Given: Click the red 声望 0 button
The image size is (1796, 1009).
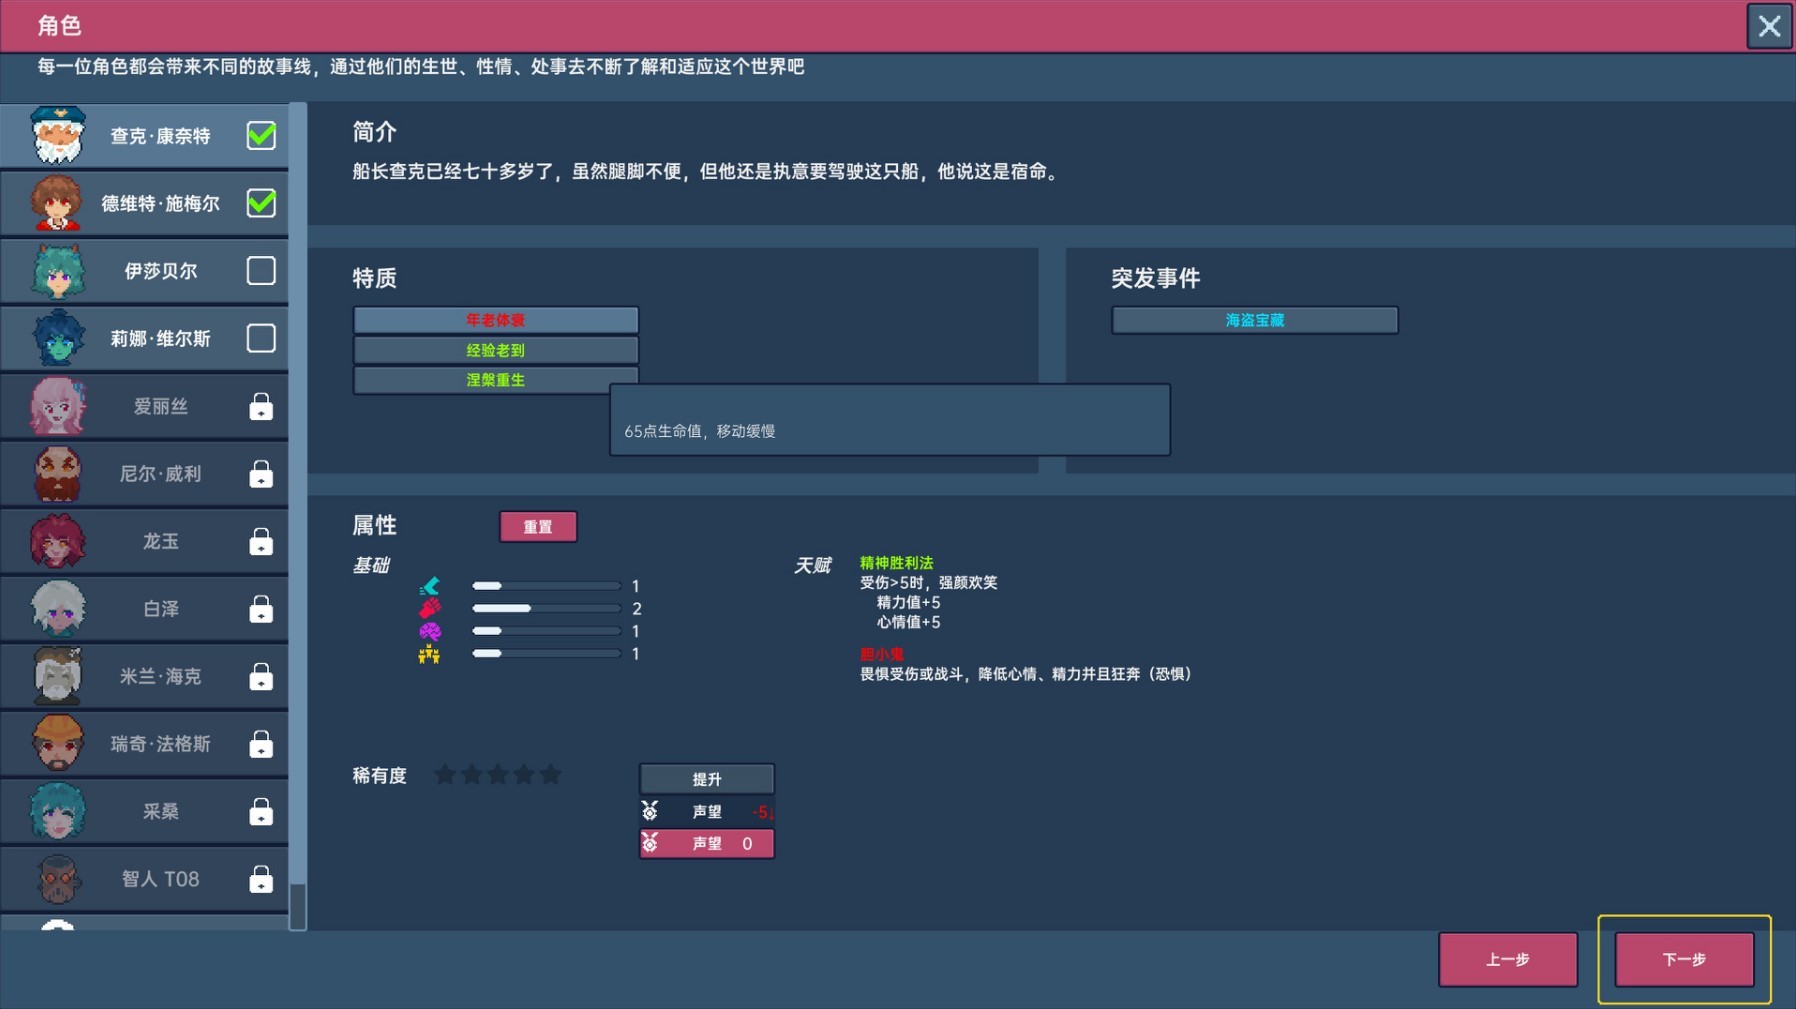Looking at the screenshot, I should click(707, 843).
